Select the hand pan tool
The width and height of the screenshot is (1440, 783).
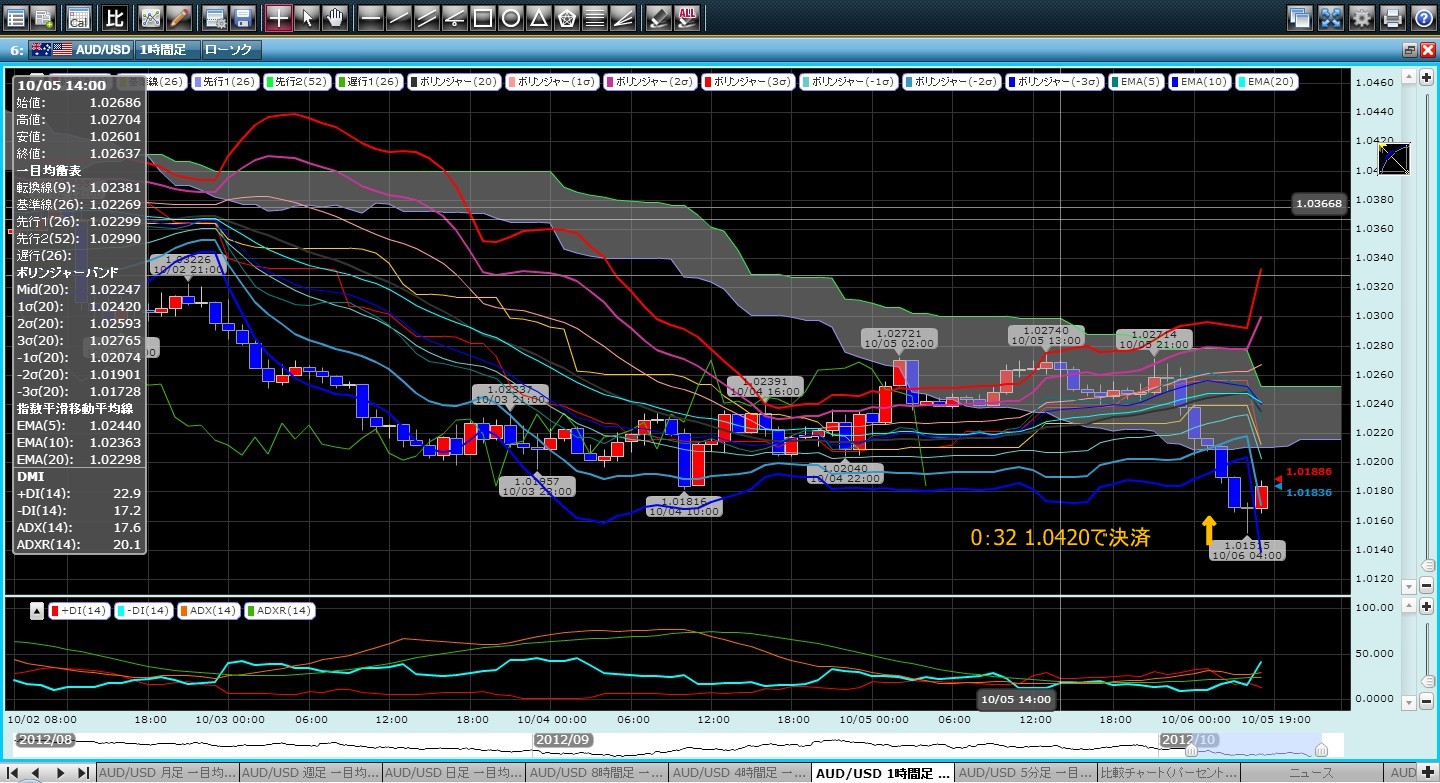point(335,17)
